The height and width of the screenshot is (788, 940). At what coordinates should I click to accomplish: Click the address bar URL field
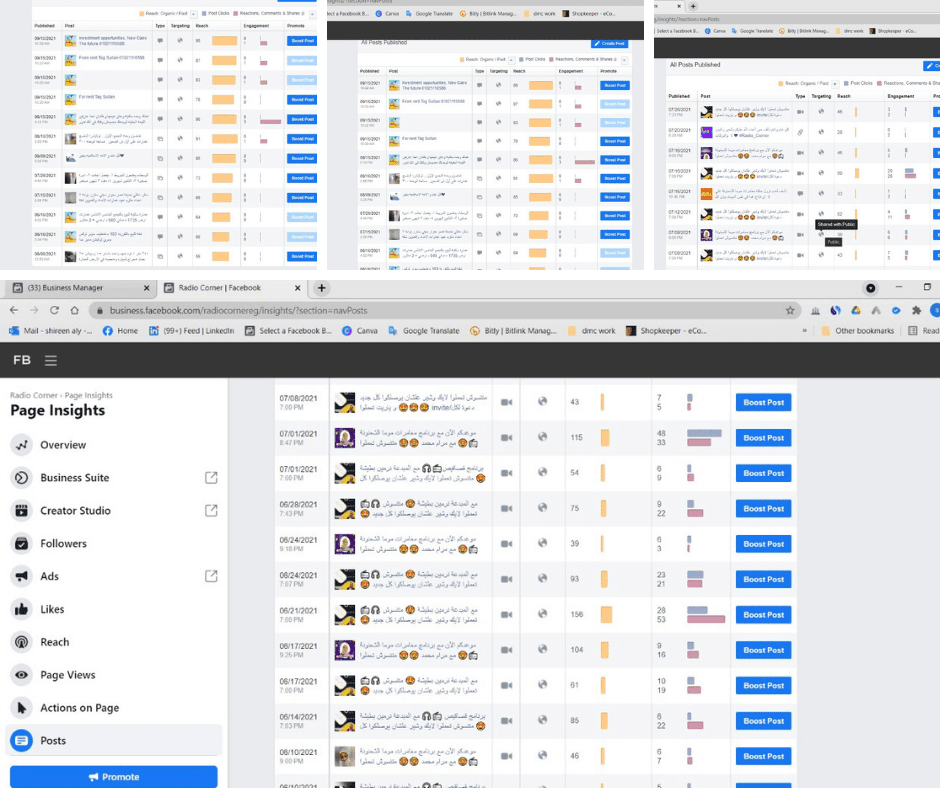[x=444, y=310]
